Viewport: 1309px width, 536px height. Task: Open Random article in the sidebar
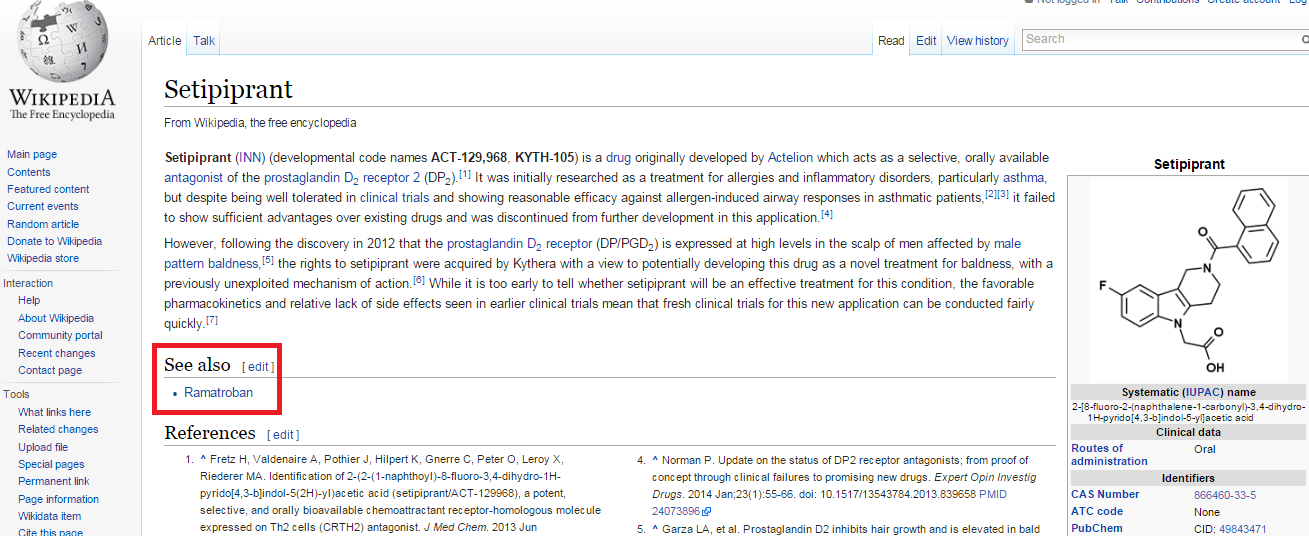pyautogui.click(x=43, y=224)
